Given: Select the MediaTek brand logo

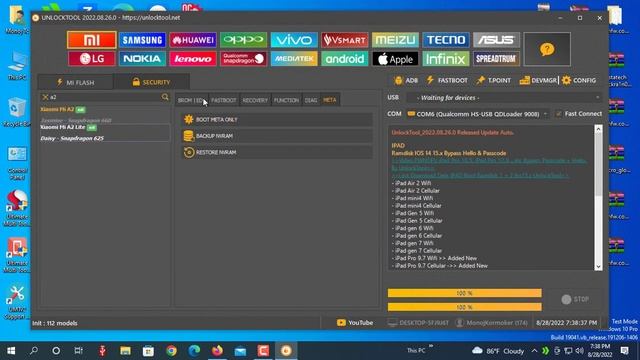Looking at the screenshot, I should [294, 59].
